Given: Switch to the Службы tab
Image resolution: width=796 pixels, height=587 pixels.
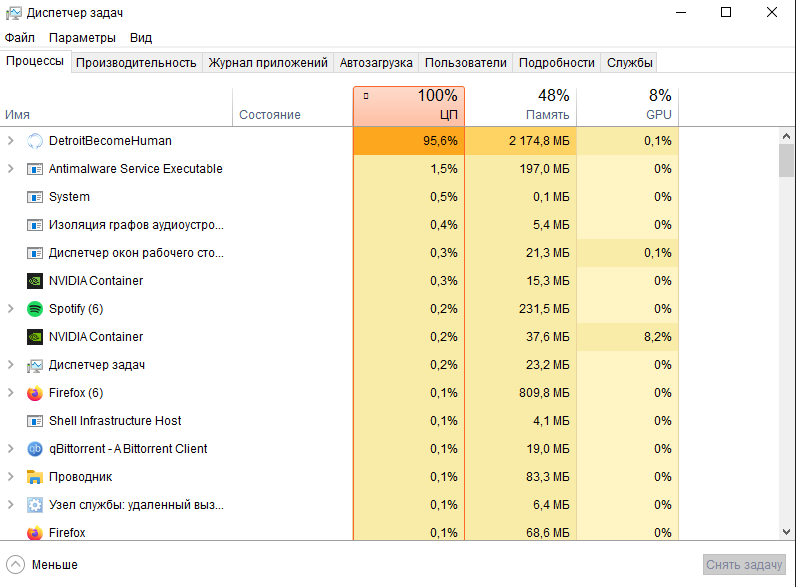Looking at the screenshot, I should coord(629,62).
